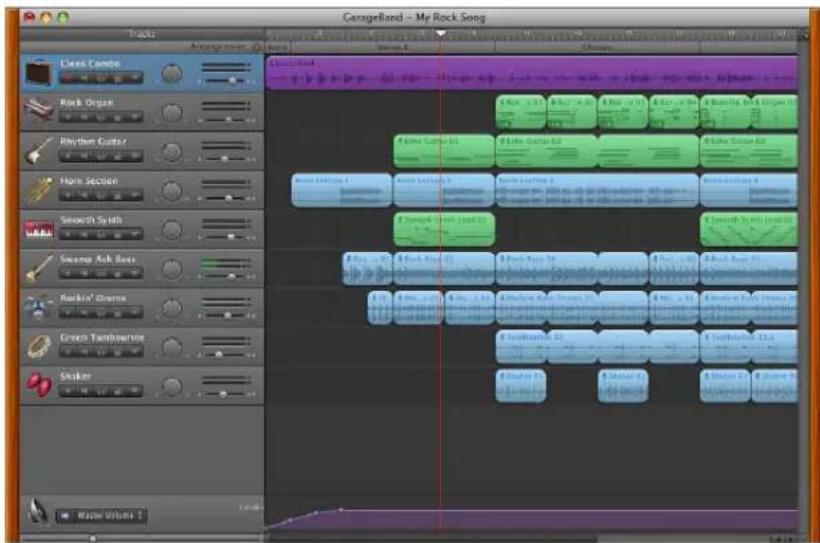Toggle record enable on Clean Combo track

(67, 78)
